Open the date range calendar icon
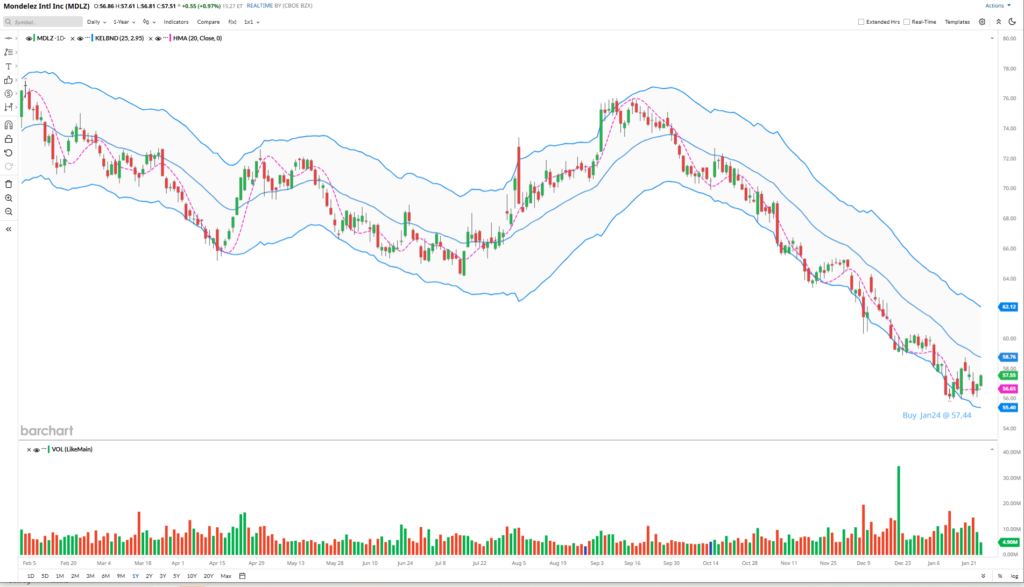The height and width of the screenshot is (587, 1024). pos(242,576)
